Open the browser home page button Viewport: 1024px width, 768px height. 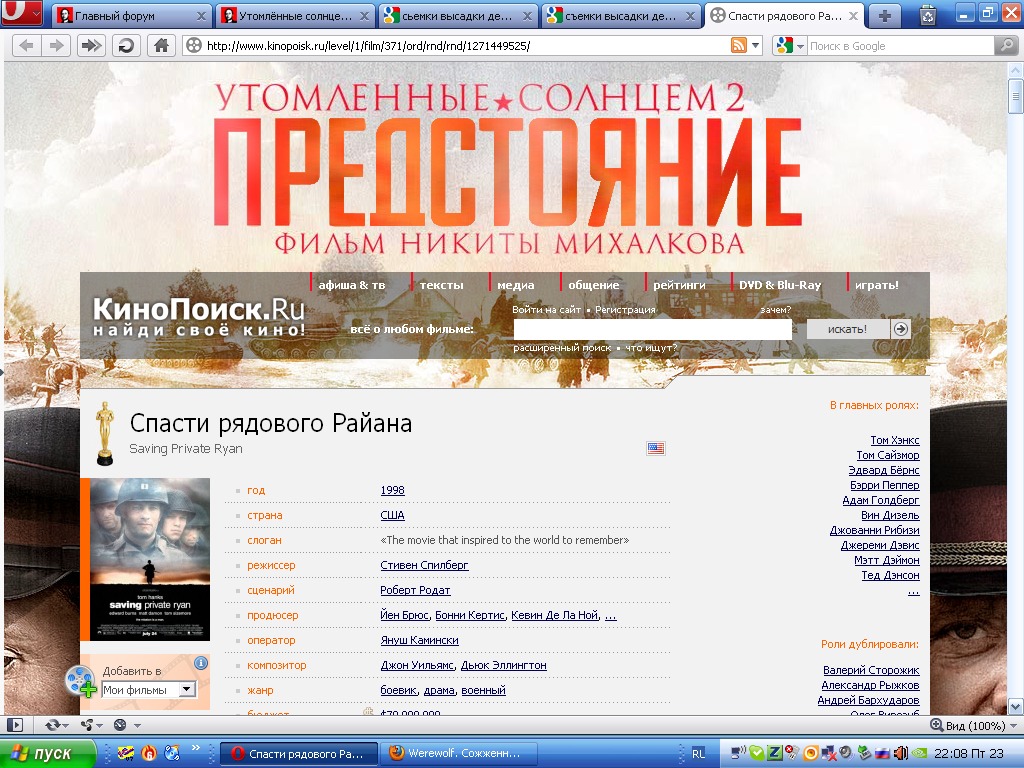click(161, 46)
